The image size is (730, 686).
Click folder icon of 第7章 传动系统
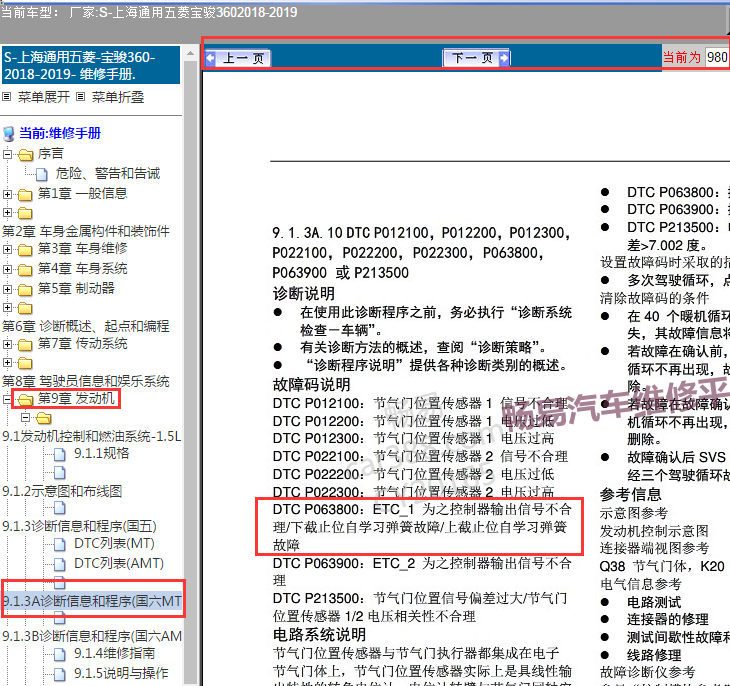(26, 345)
